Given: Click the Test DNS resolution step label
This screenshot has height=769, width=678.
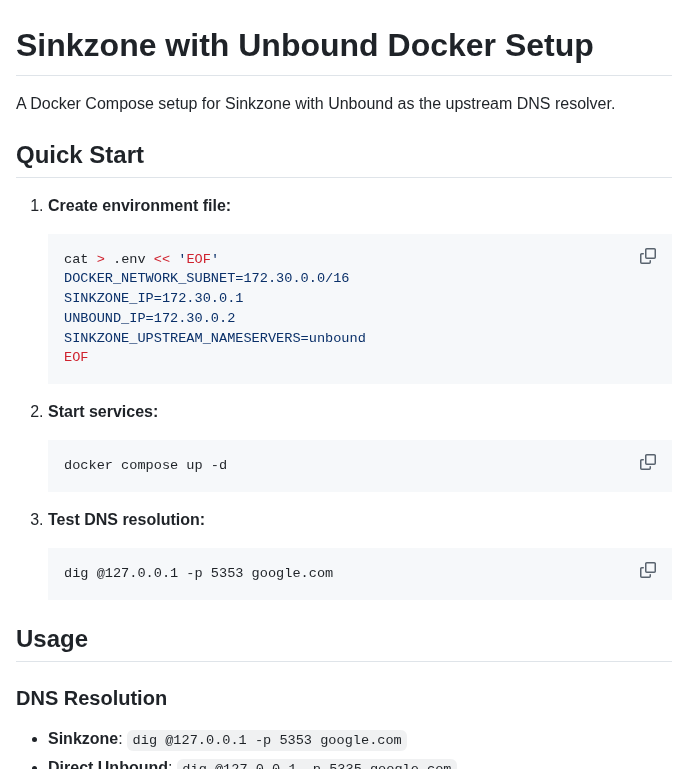Looking at the screenshot, I should (x=126, y=519).
